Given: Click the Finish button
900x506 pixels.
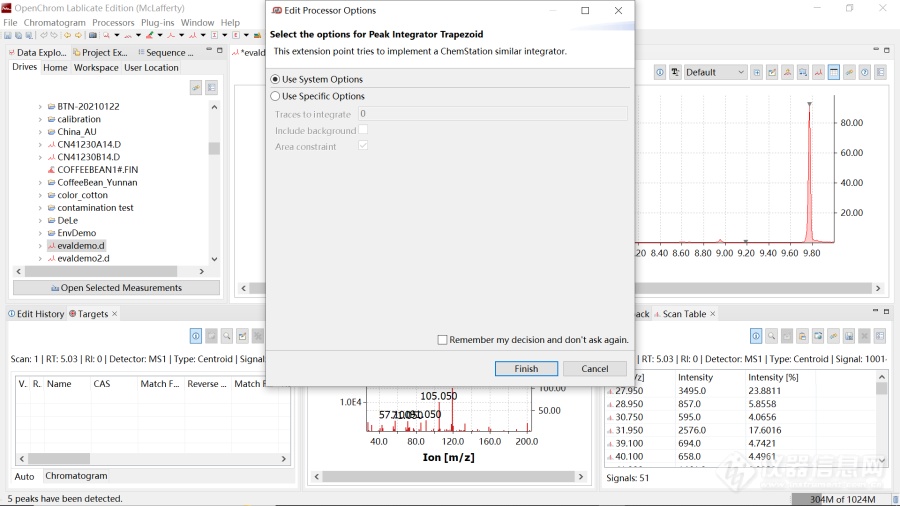Looking at the screenshot, I should point(526,368).
